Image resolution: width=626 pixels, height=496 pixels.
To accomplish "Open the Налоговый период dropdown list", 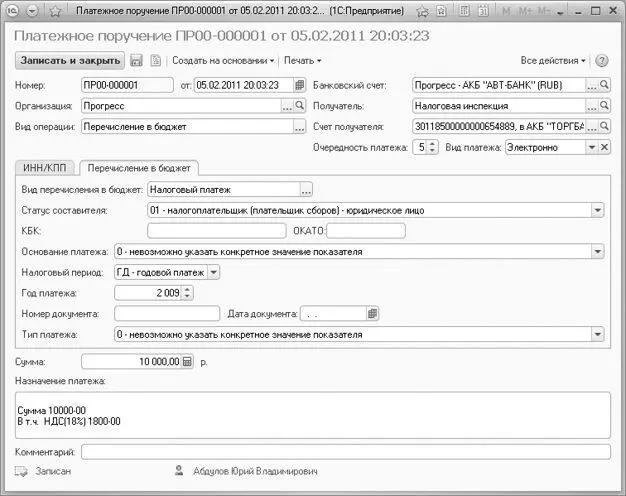I will 214,272.
